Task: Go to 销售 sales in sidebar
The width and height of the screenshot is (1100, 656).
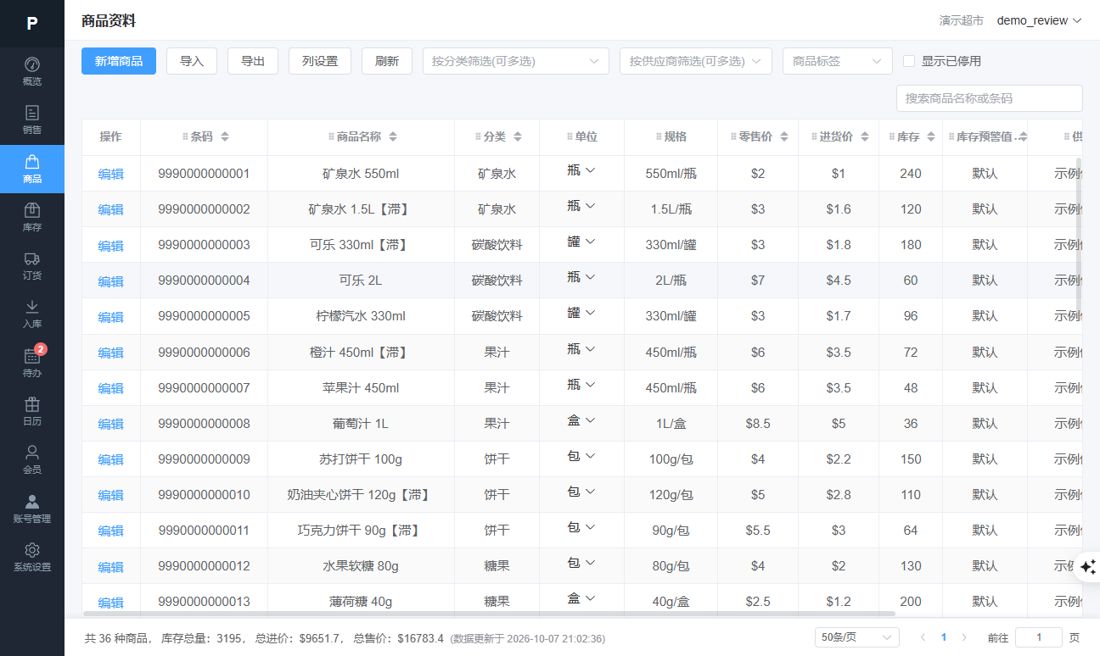Action: (x=32, y=120)
